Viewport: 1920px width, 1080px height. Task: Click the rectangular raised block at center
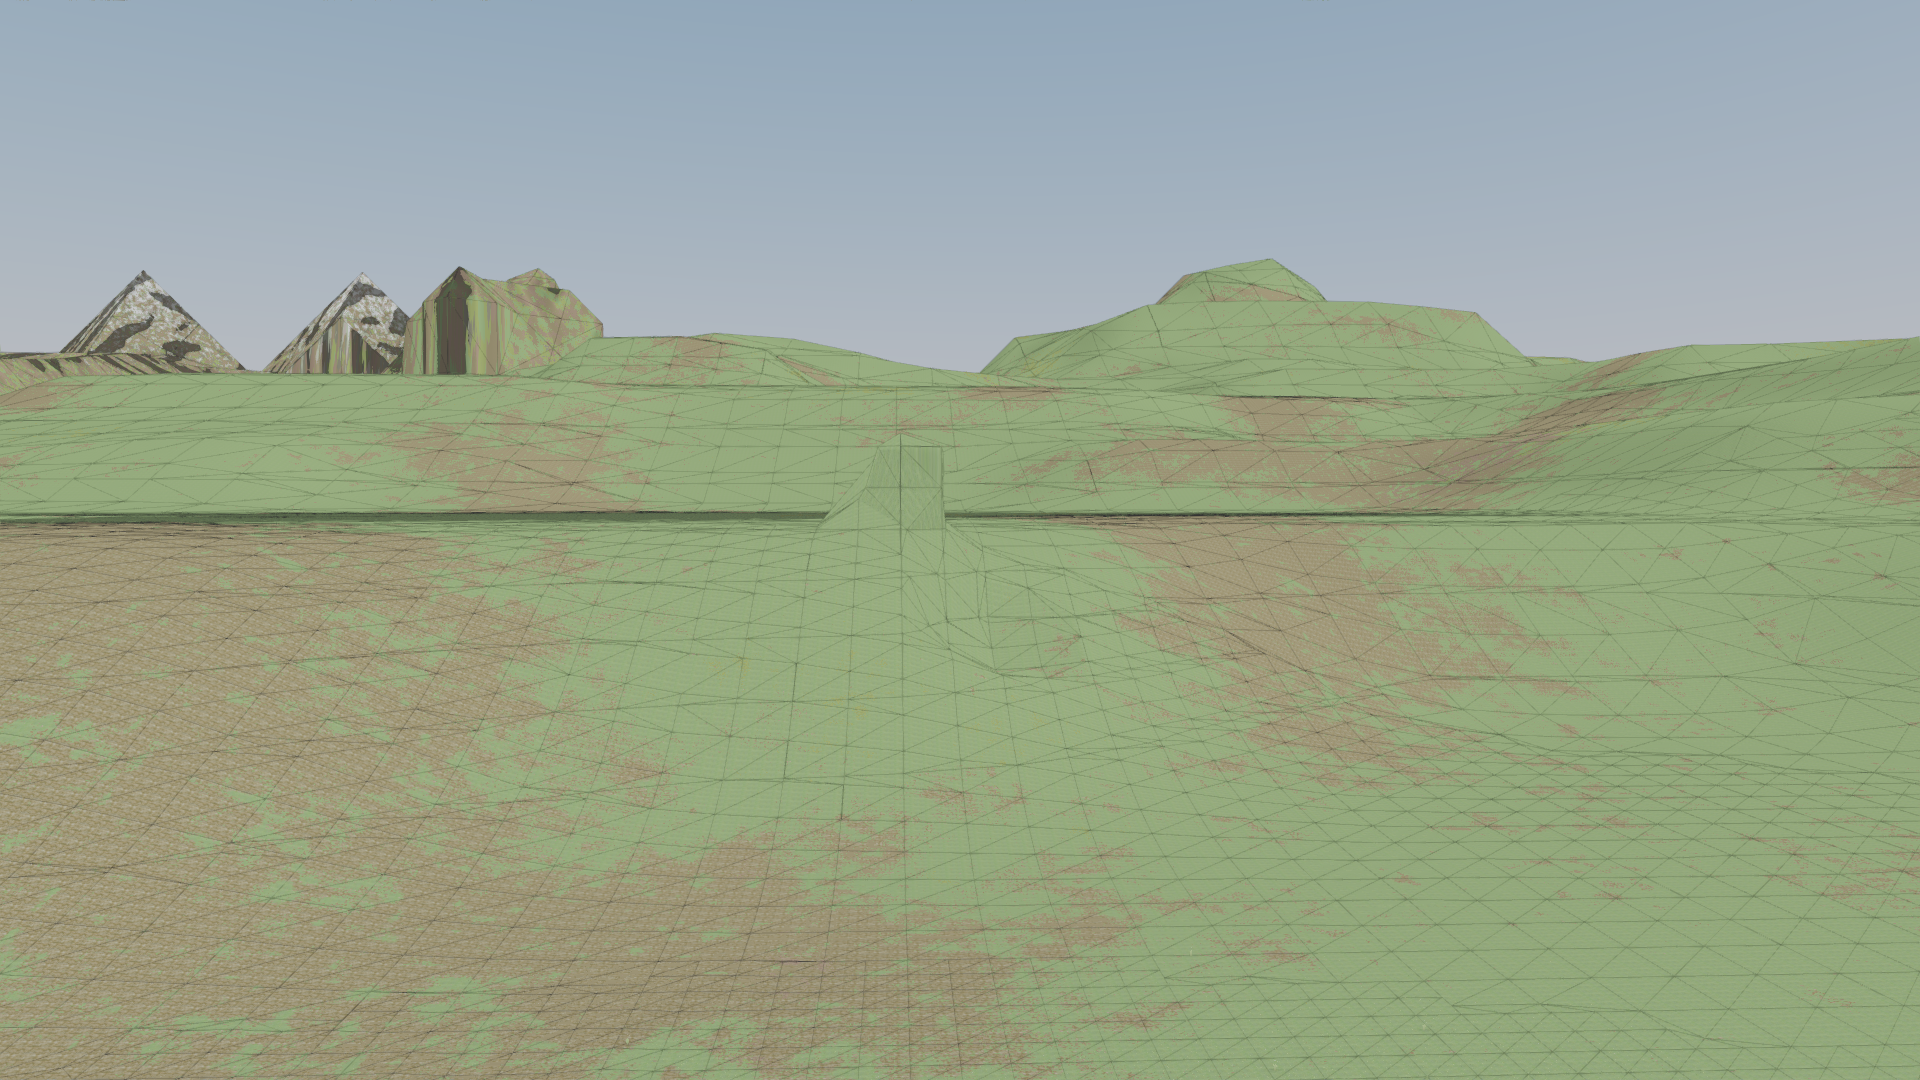click(x=922, y=487)
